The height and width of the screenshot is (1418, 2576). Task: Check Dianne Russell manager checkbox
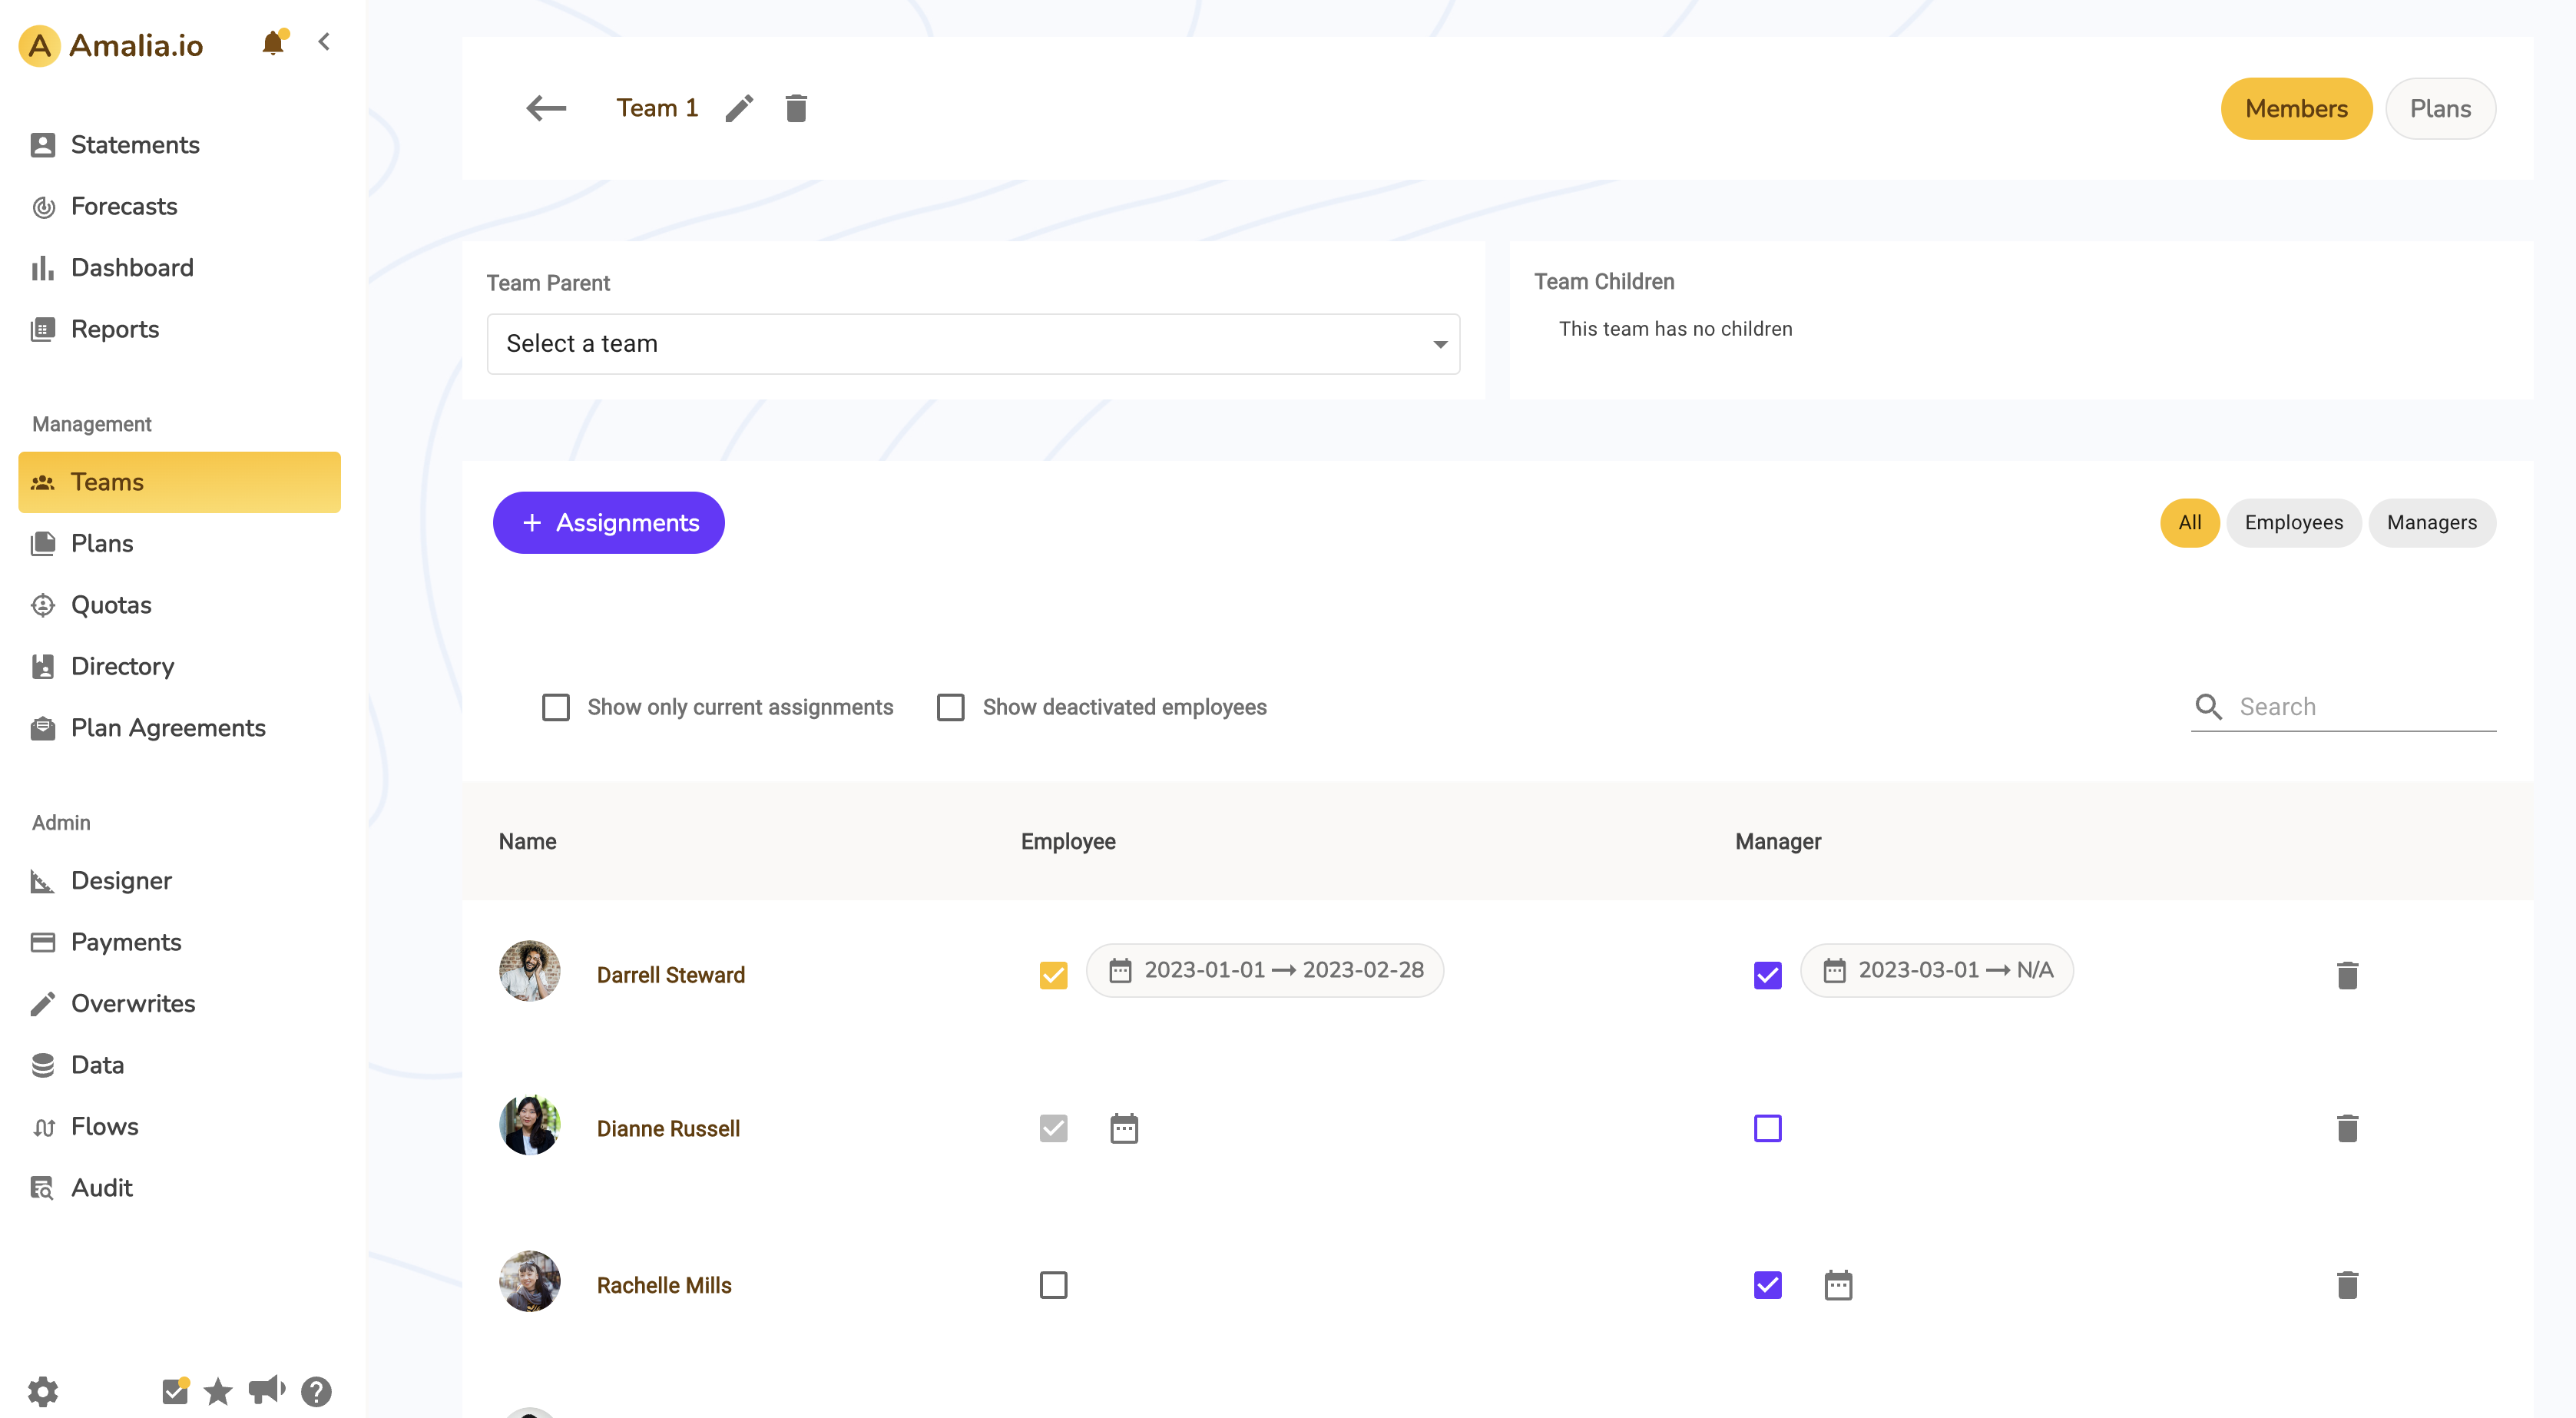[x=1767, y=1128]
